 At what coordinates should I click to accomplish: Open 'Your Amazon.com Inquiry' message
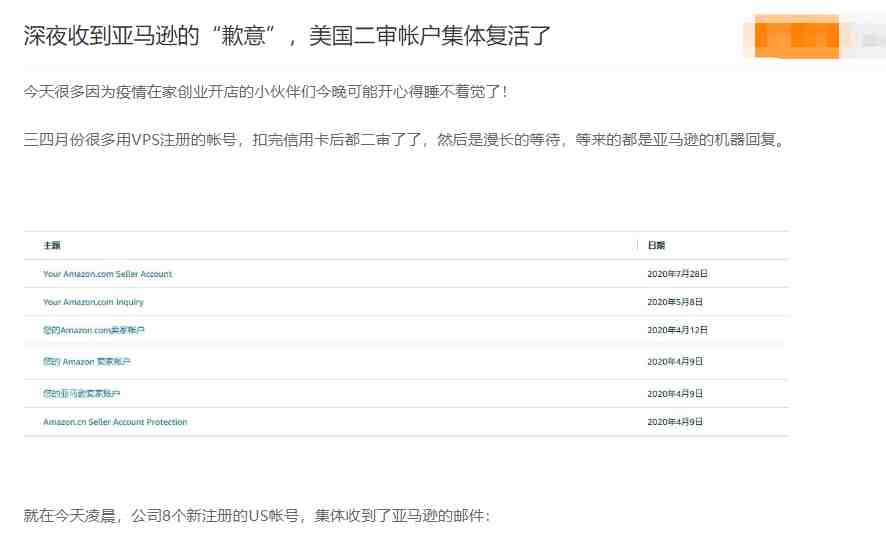click(93, 302)
